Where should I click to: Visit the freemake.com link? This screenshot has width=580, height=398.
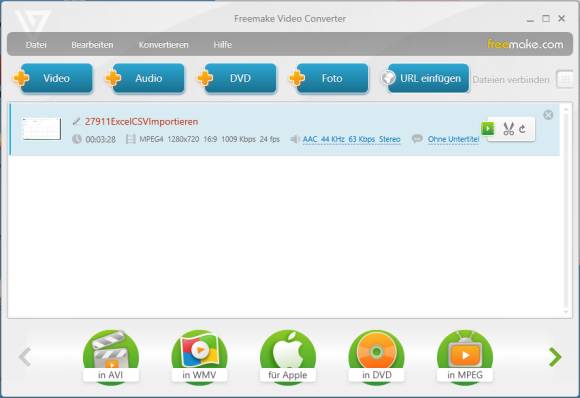point(525,44)
